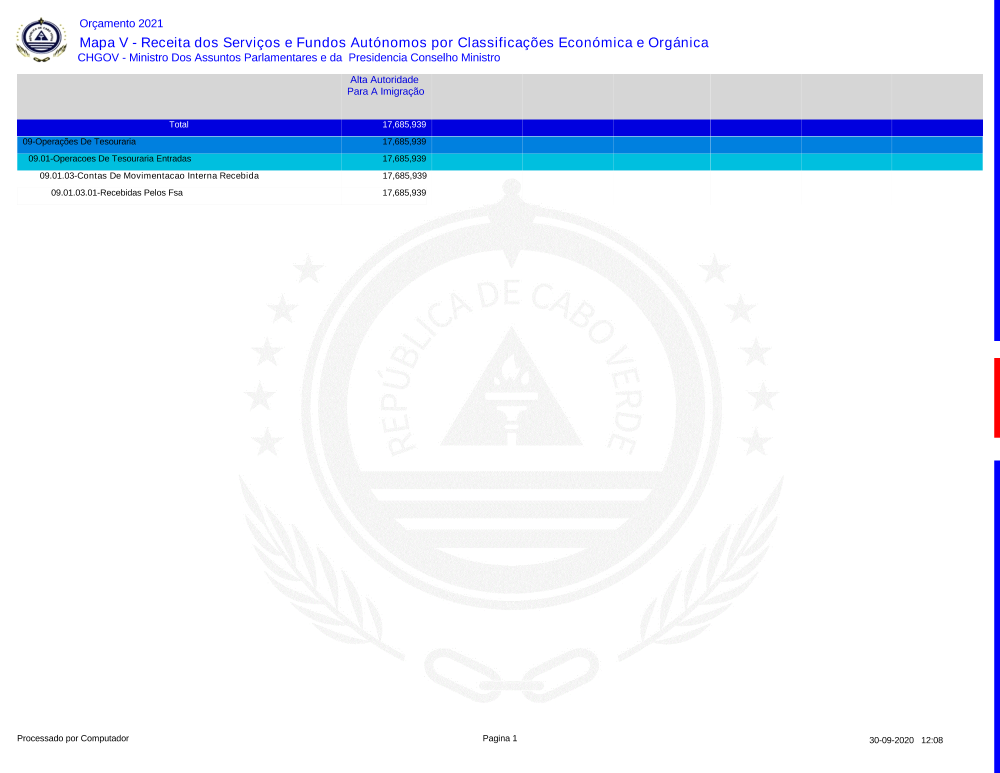
Task: Click the Cabo Verde coat of arms logo
Action: 41,40
